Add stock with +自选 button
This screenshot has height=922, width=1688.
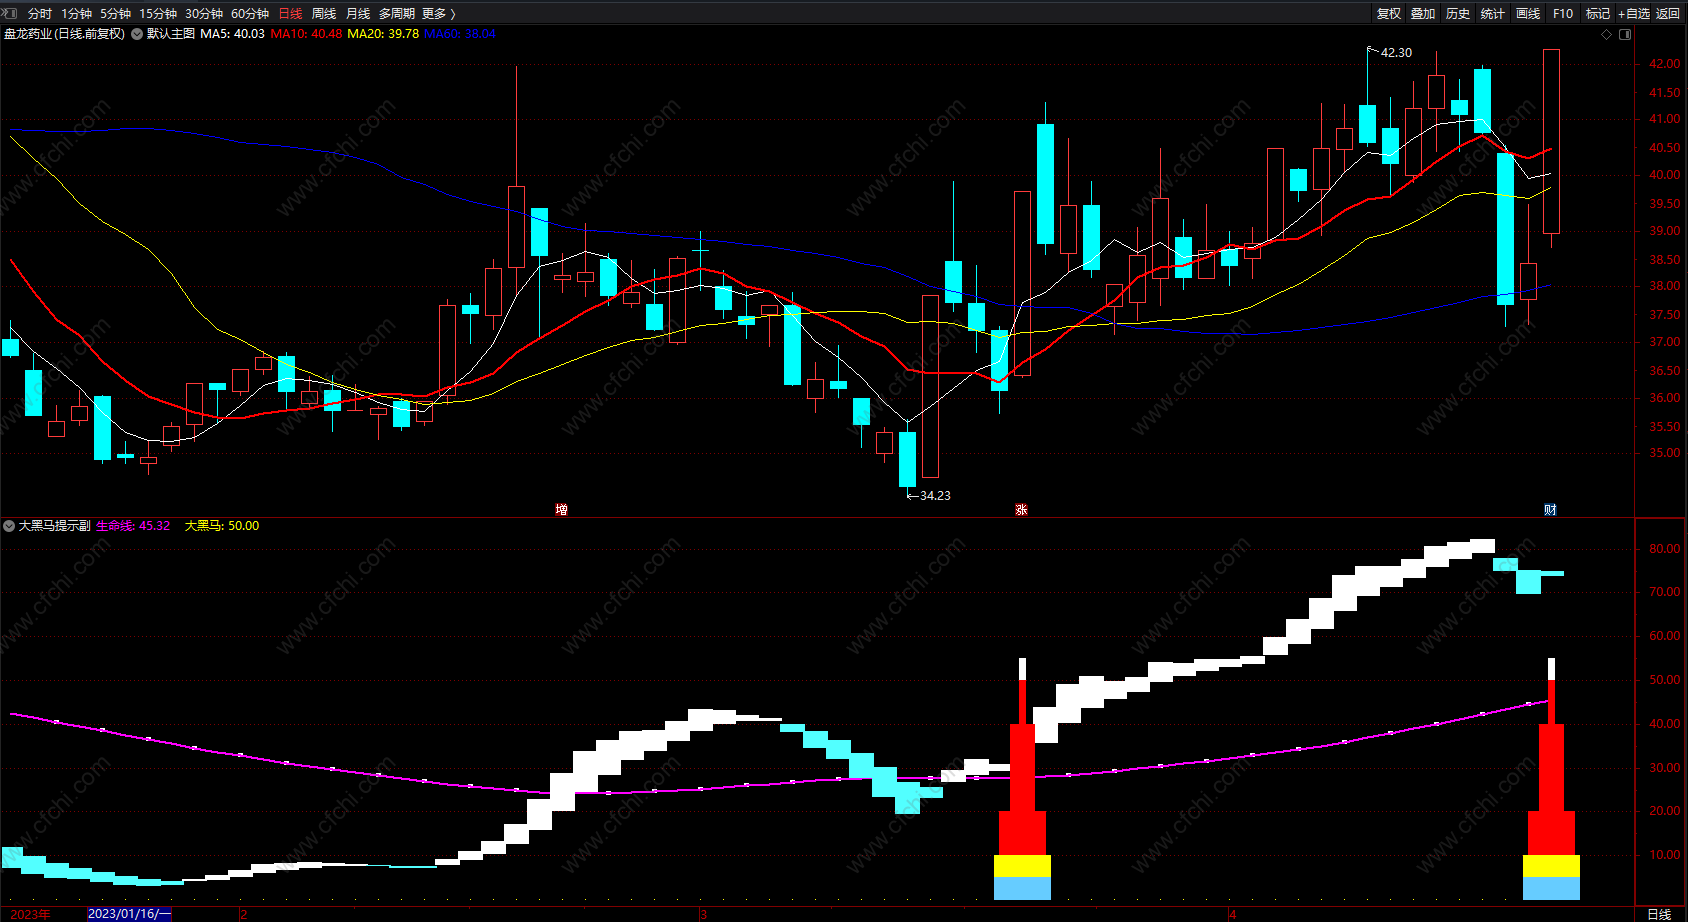(1634, 13)
